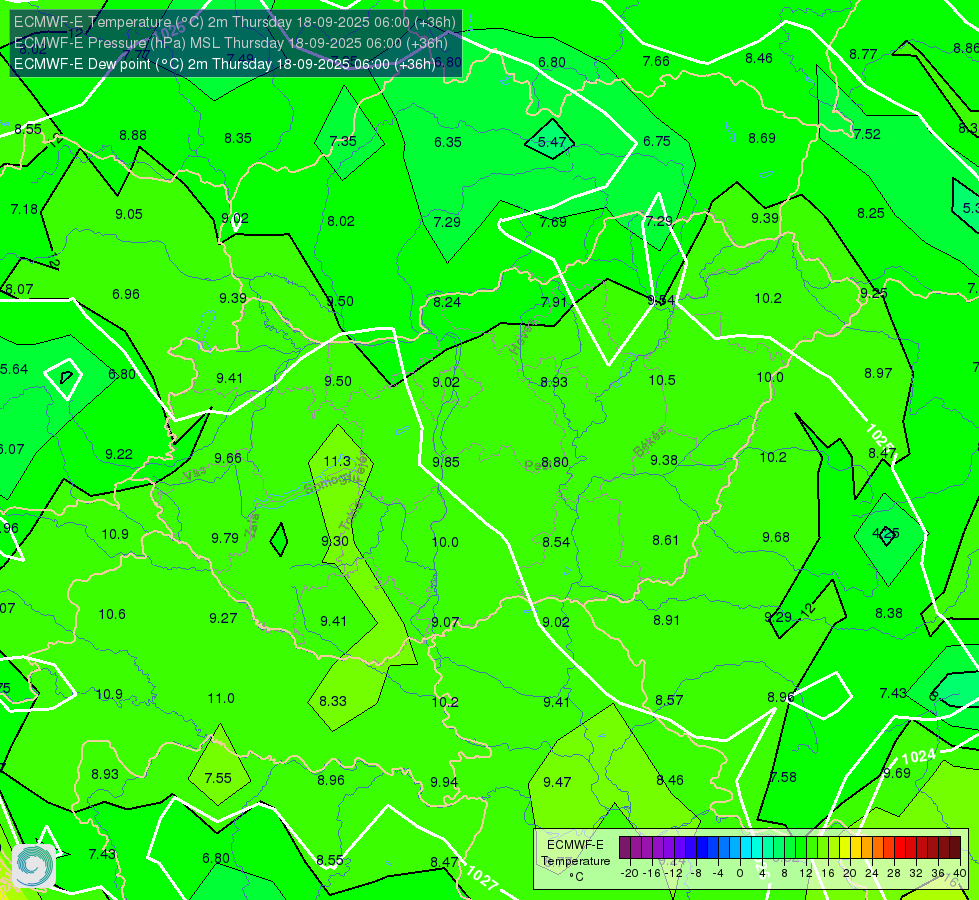Click the purple -20 °C legend swatch
This screenshot has height=900, width=979.
tap(625, 848)
